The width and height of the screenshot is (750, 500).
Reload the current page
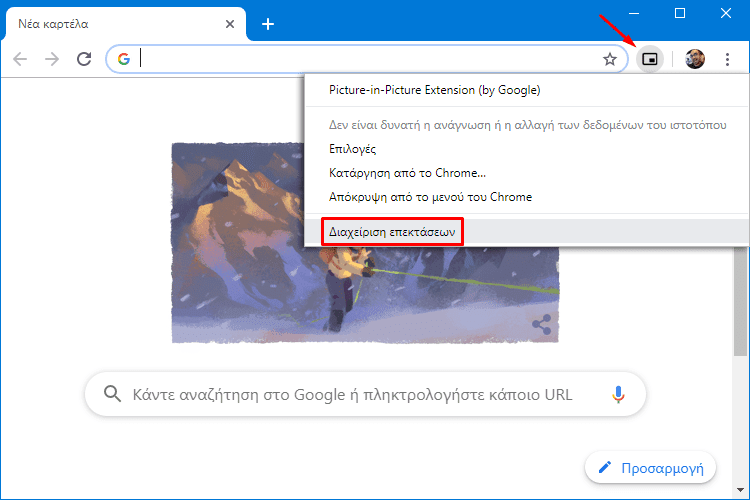84,59
